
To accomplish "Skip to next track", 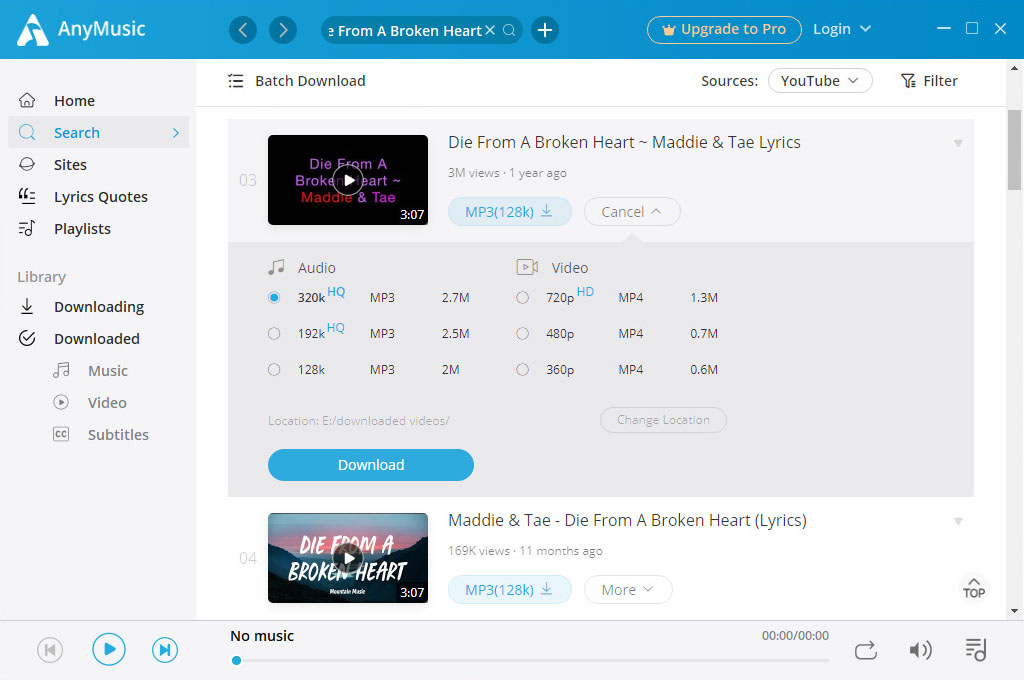I will 165,650.
